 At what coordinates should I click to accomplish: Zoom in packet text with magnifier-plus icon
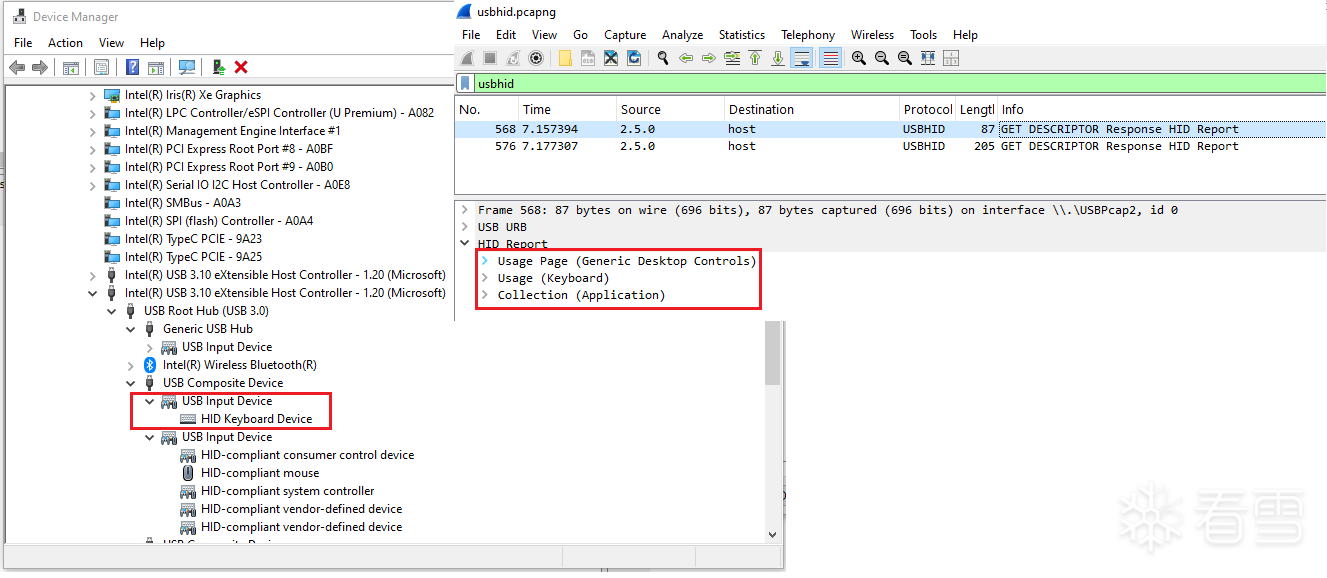[x=858, y=59]
